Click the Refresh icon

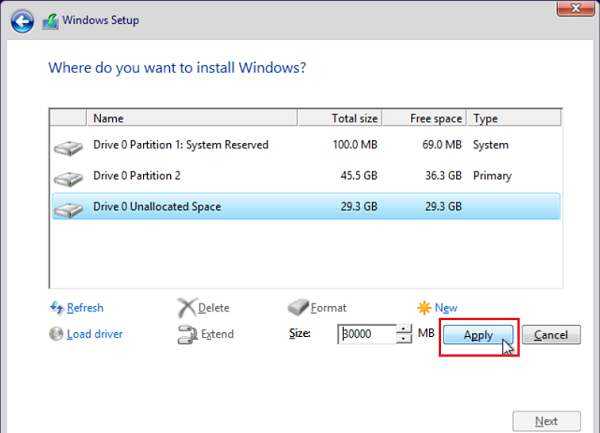57,308
